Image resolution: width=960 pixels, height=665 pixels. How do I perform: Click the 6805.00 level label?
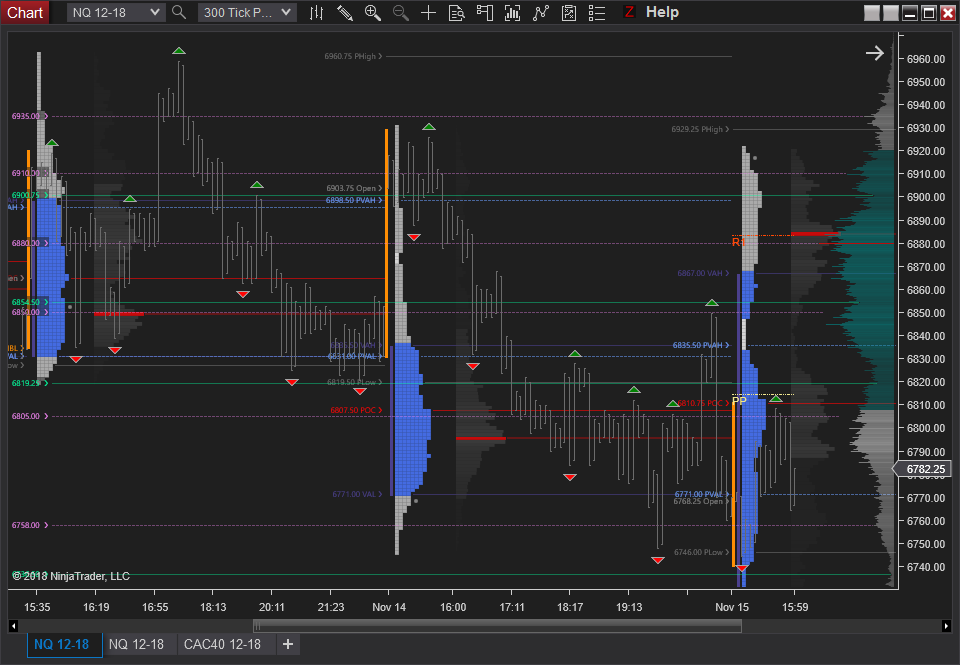[x=30, y=416]
